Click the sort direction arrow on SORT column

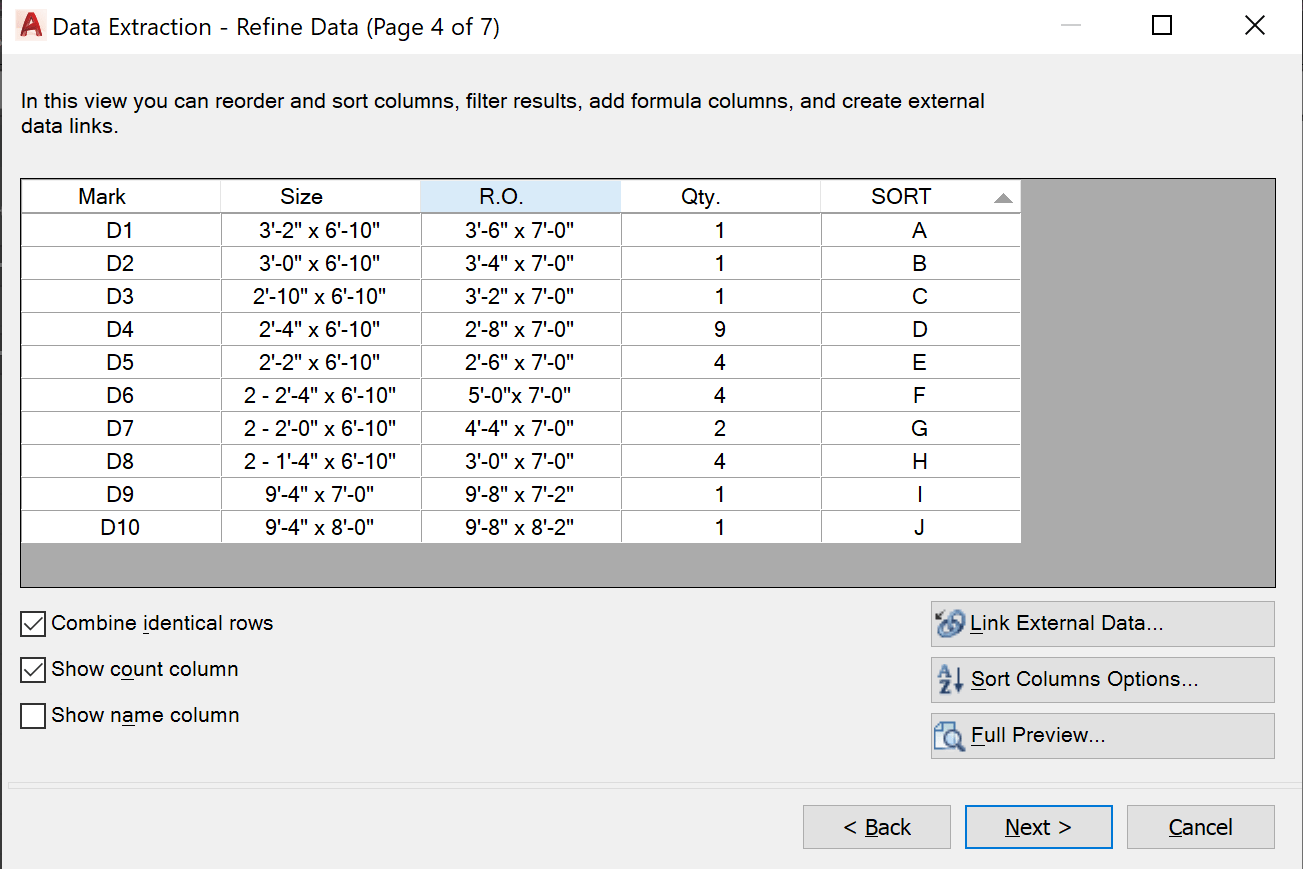(x=1001, y=196)
